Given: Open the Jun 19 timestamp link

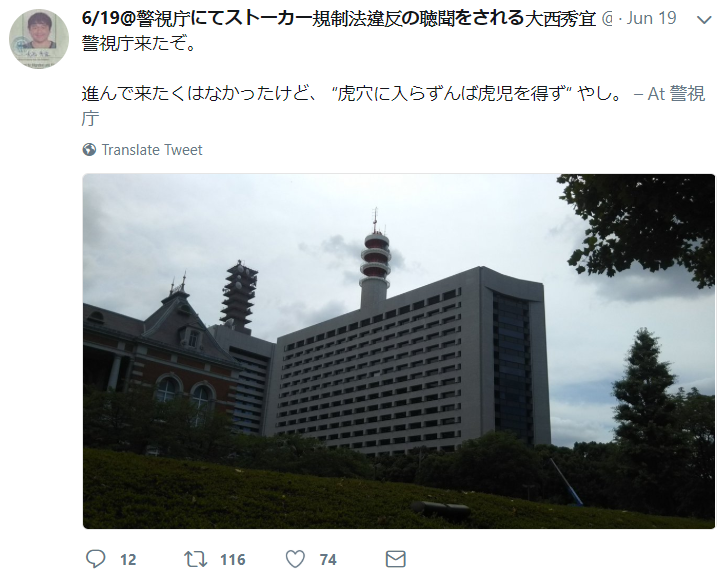Looking at the screenshot, I should 652,18.
